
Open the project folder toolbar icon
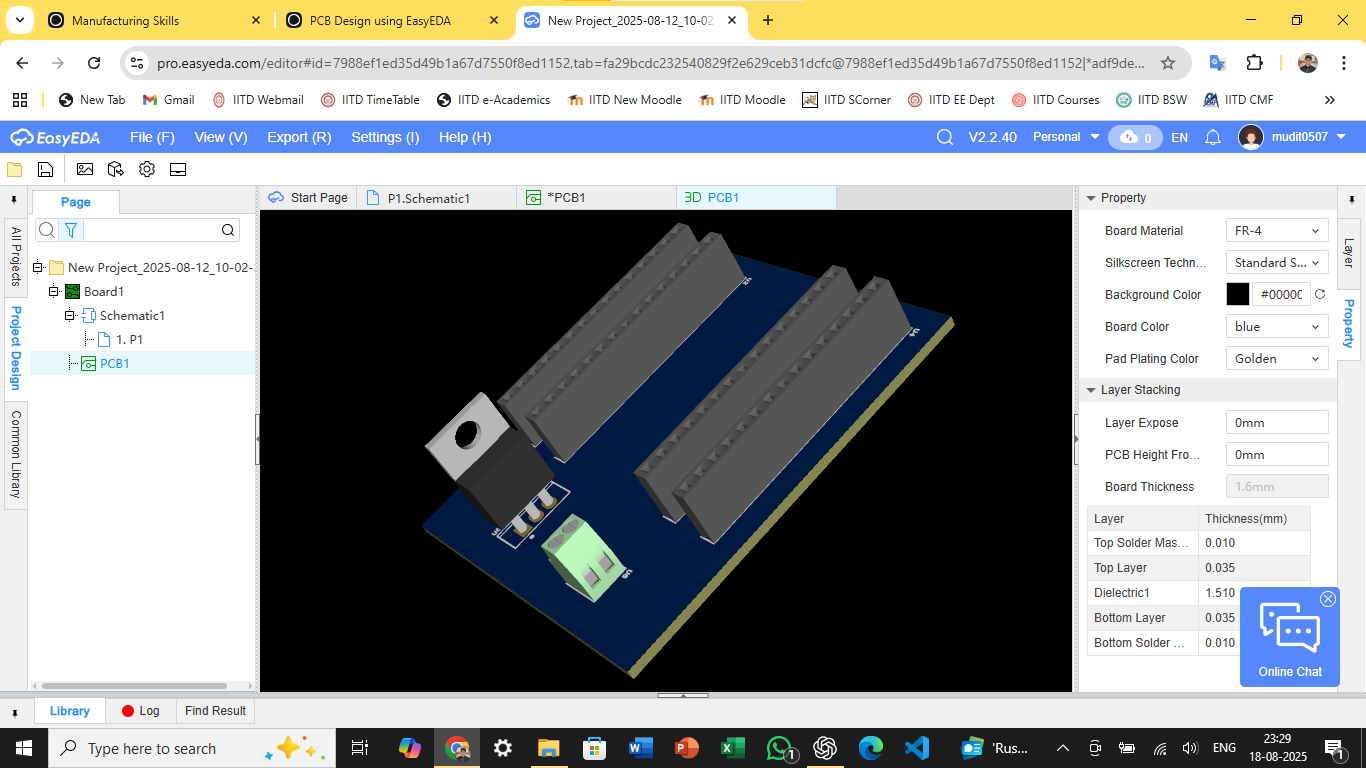tap(15, 169)
